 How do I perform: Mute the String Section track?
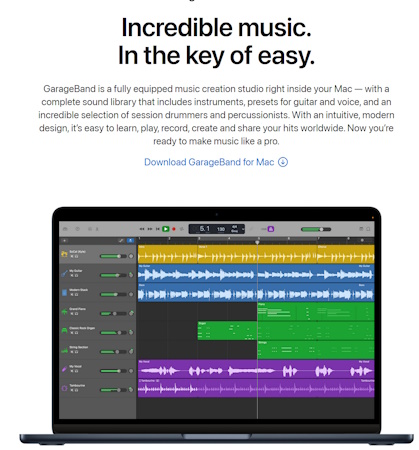(72, 352)
